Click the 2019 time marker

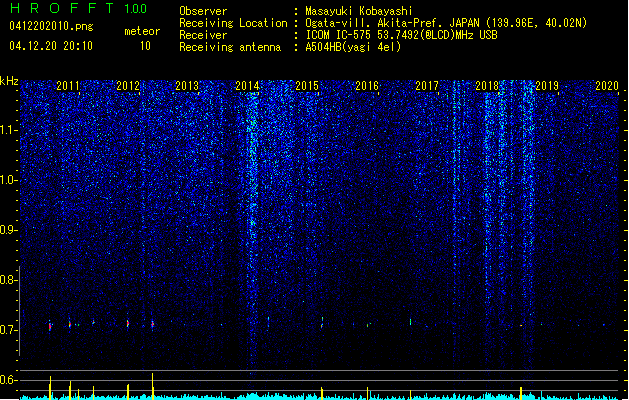pos(547,85)
